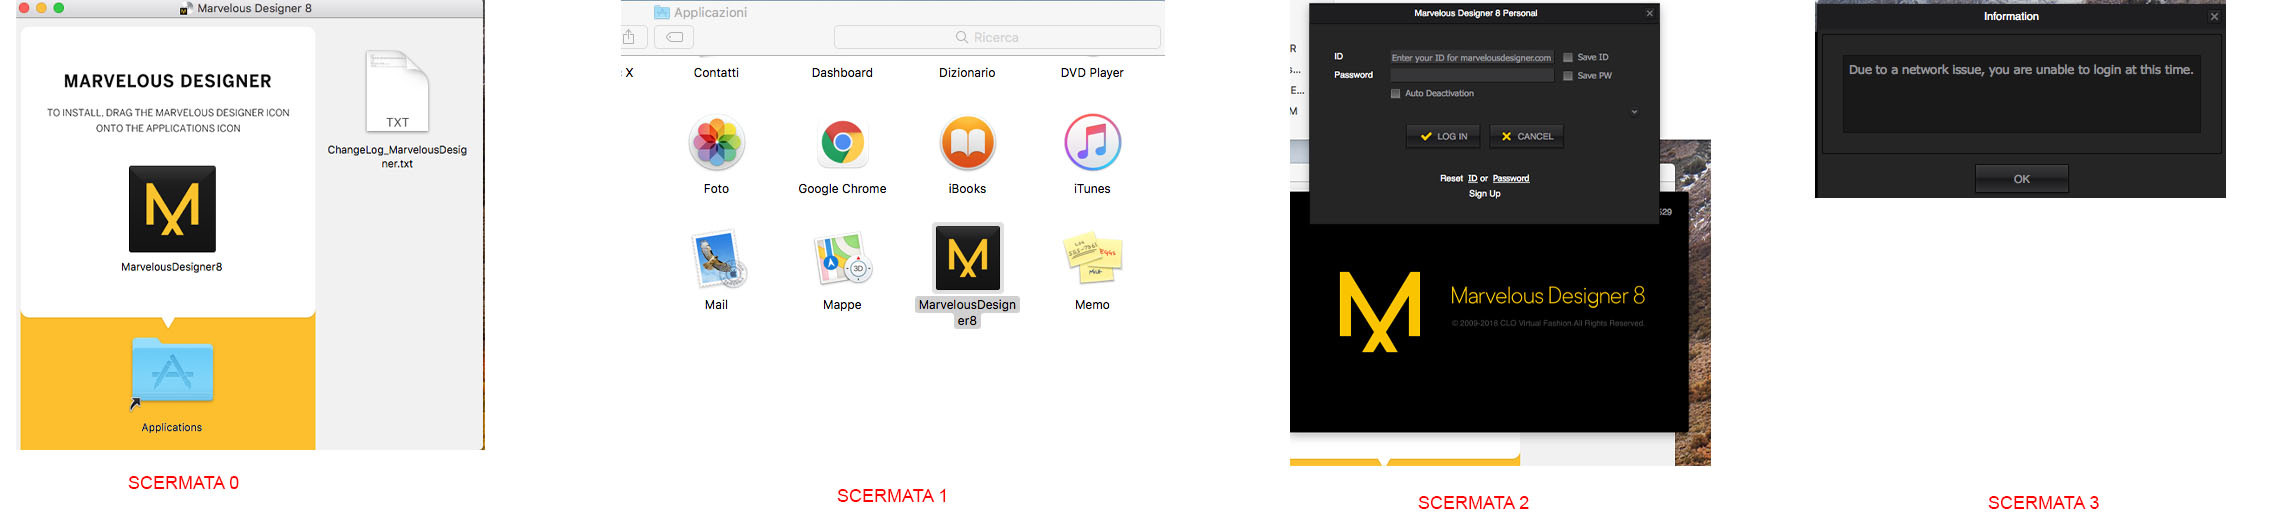Click the Dizionario app label

(967, 73)
